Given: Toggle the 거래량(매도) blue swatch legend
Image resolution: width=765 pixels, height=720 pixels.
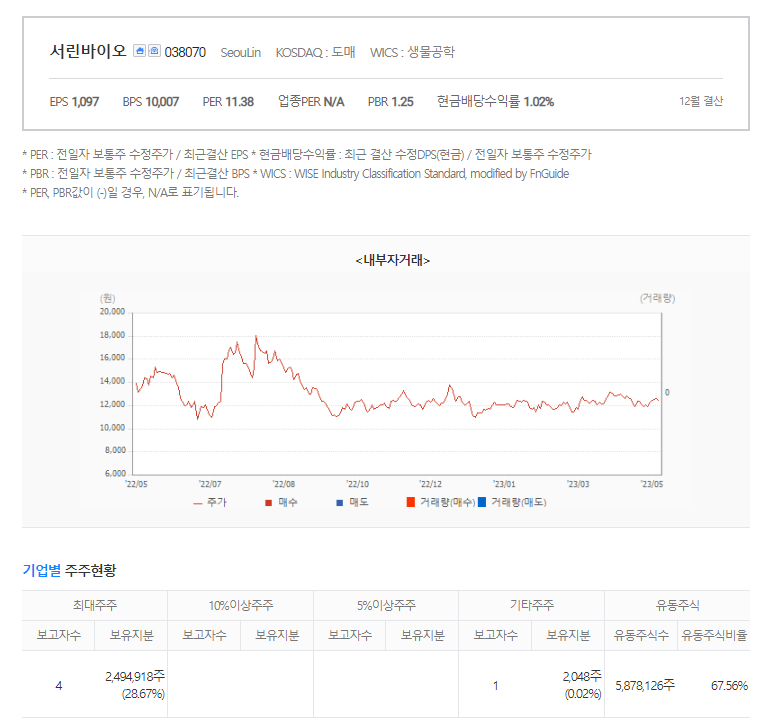Looking at the screenshot, I should 512,502.
